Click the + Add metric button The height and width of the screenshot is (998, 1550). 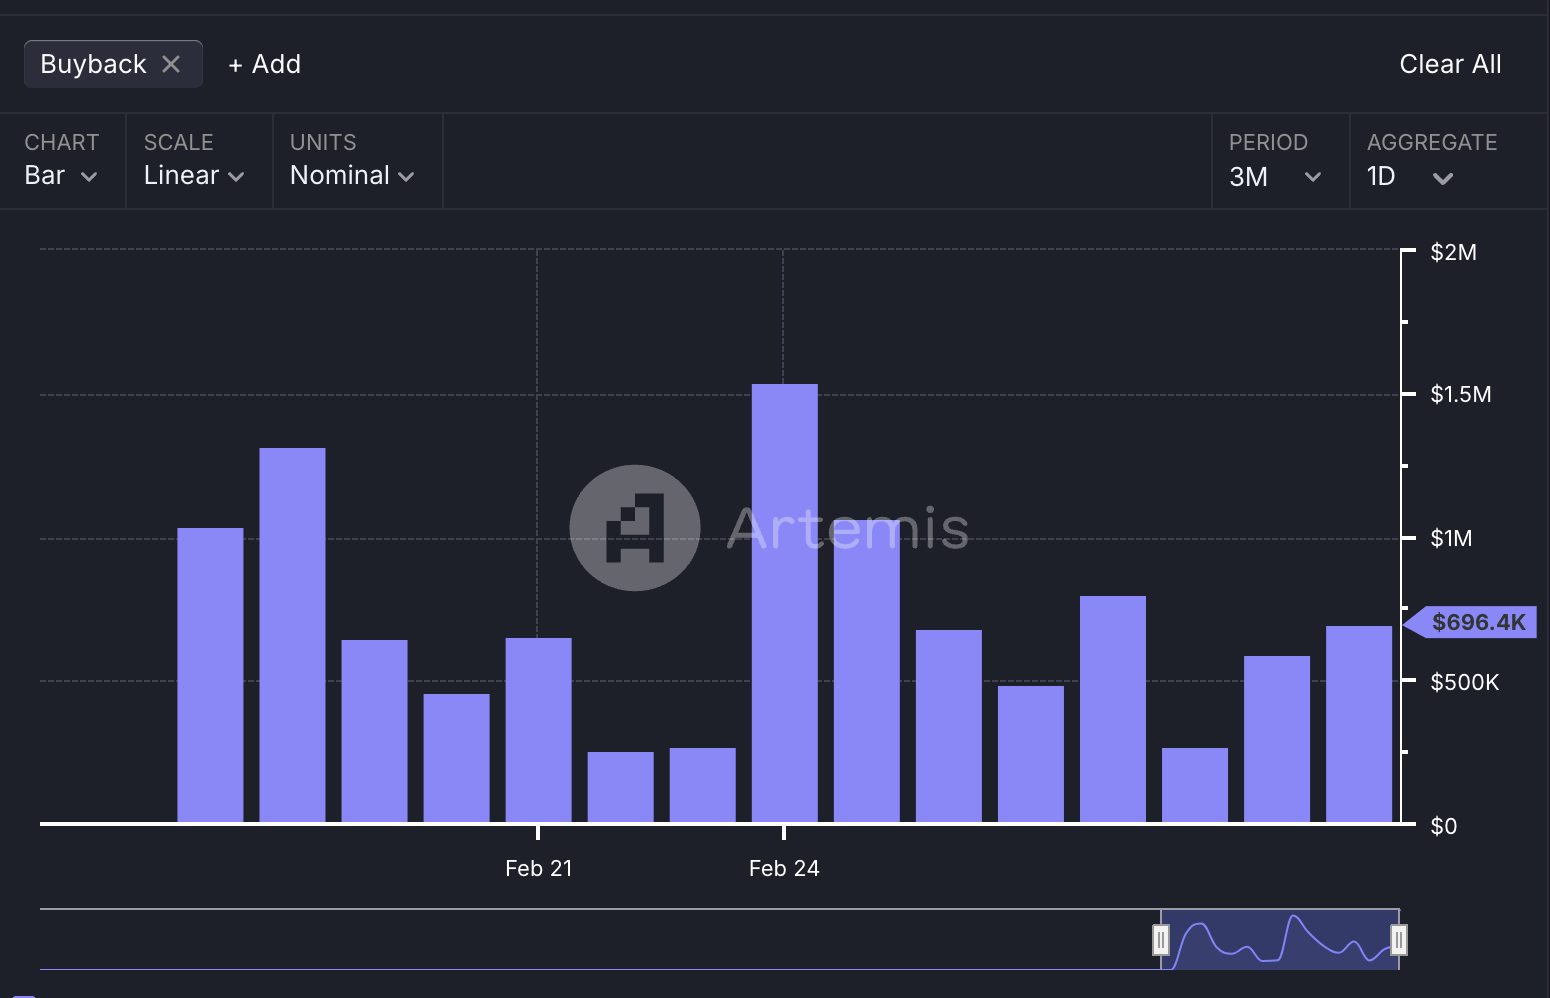tap(264, 64)
